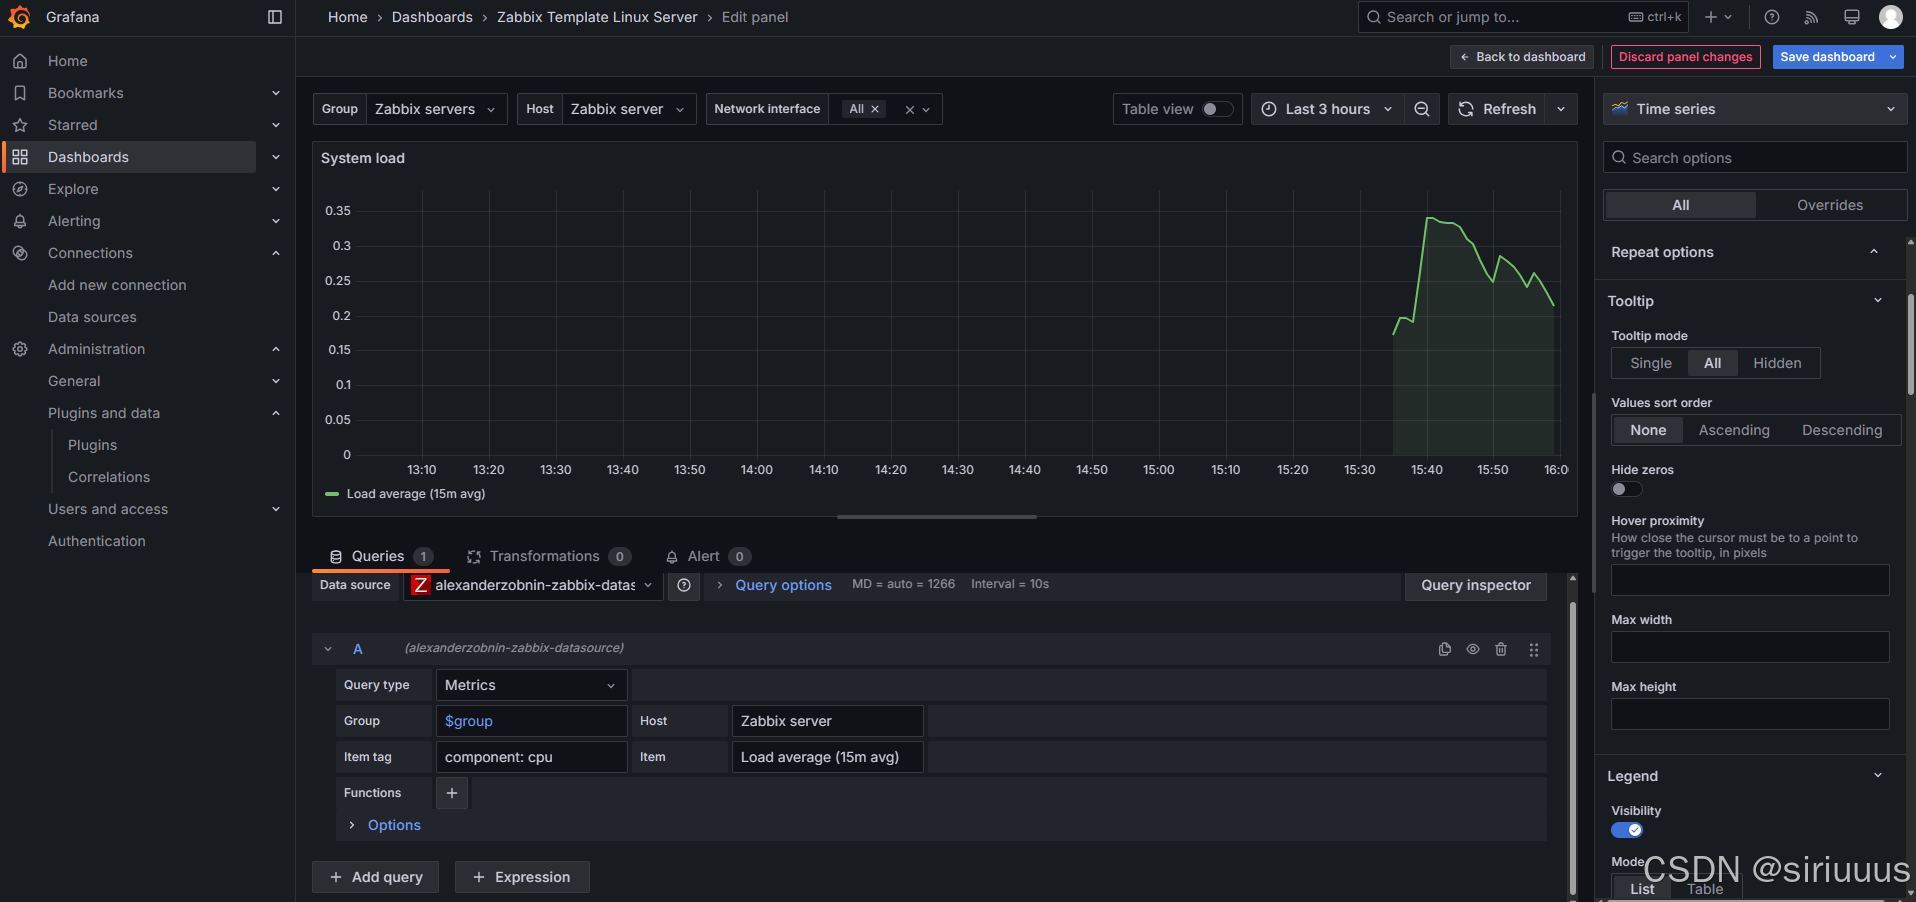
Task: Duplicate query A with copy icon
Action: (x=1445, y=649)
